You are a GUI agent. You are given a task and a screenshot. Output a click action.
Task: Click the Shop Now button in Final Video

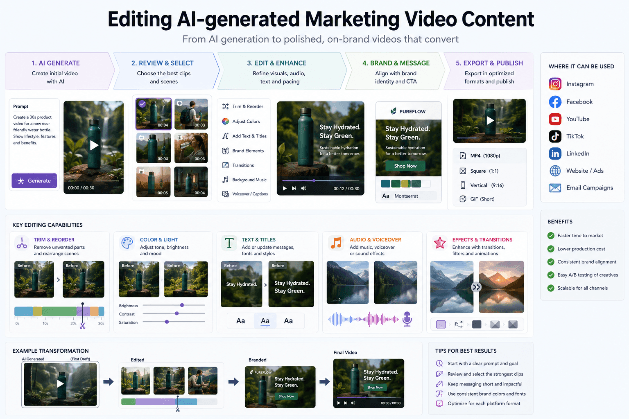point(375,388)
